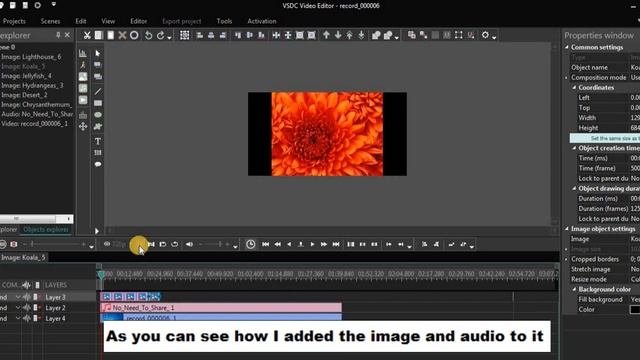
Task: Select the speech bubble tooltip tool
Action: (98, 164)
